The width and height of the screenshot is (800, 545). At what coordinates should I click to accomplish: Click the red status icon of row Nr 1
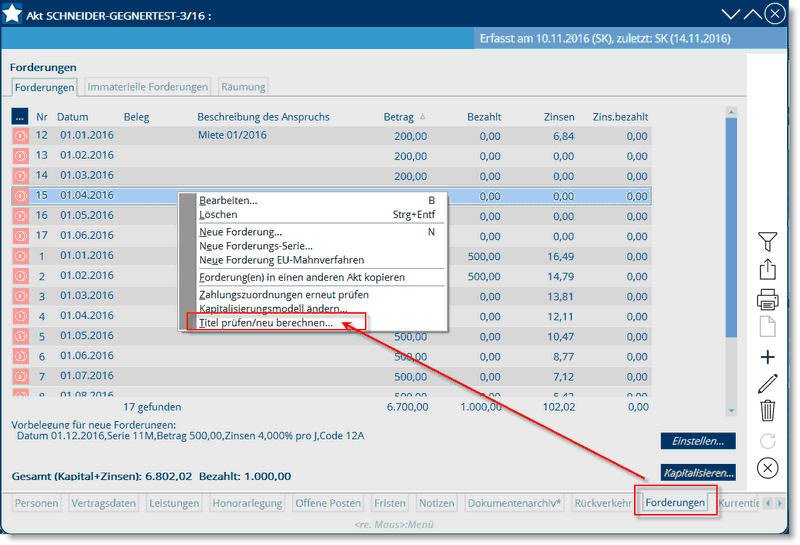click(20, 256)
